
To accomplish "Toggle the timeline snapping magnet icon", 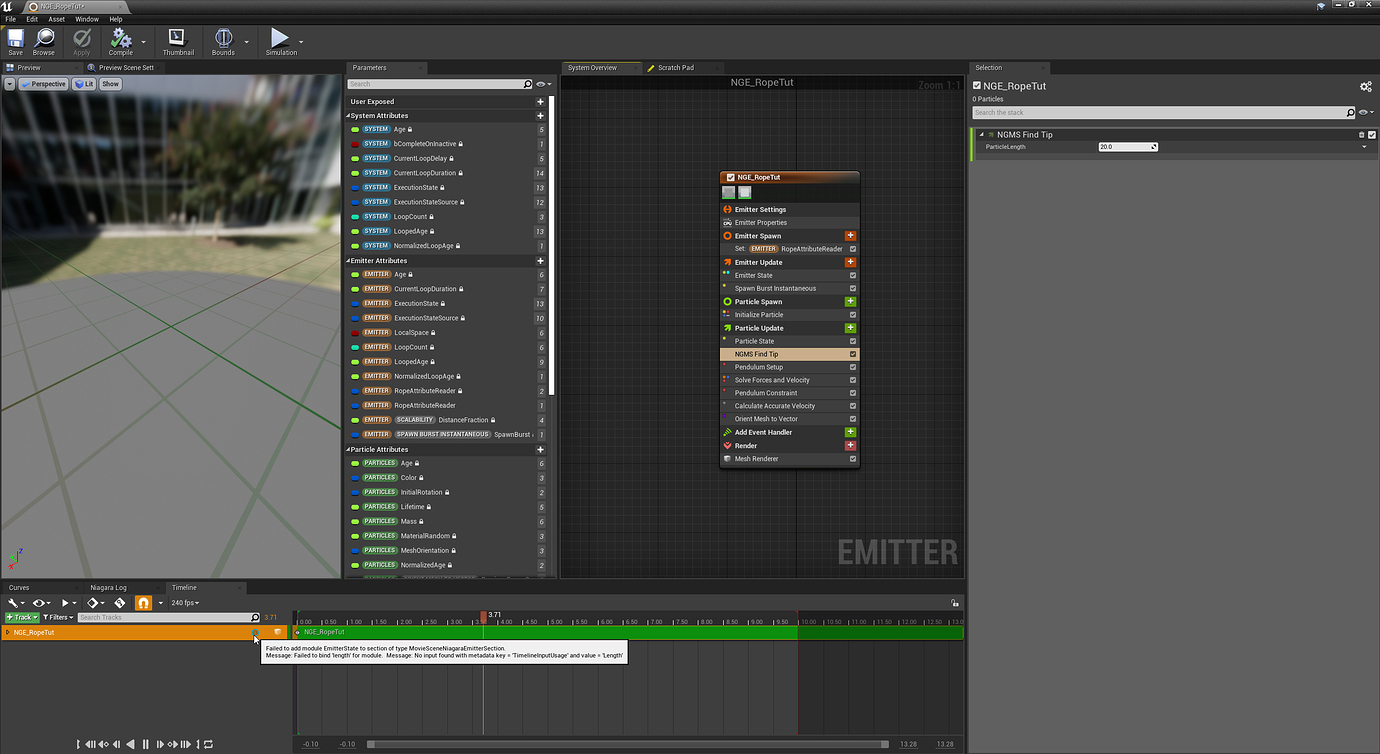I will point(143,603).
